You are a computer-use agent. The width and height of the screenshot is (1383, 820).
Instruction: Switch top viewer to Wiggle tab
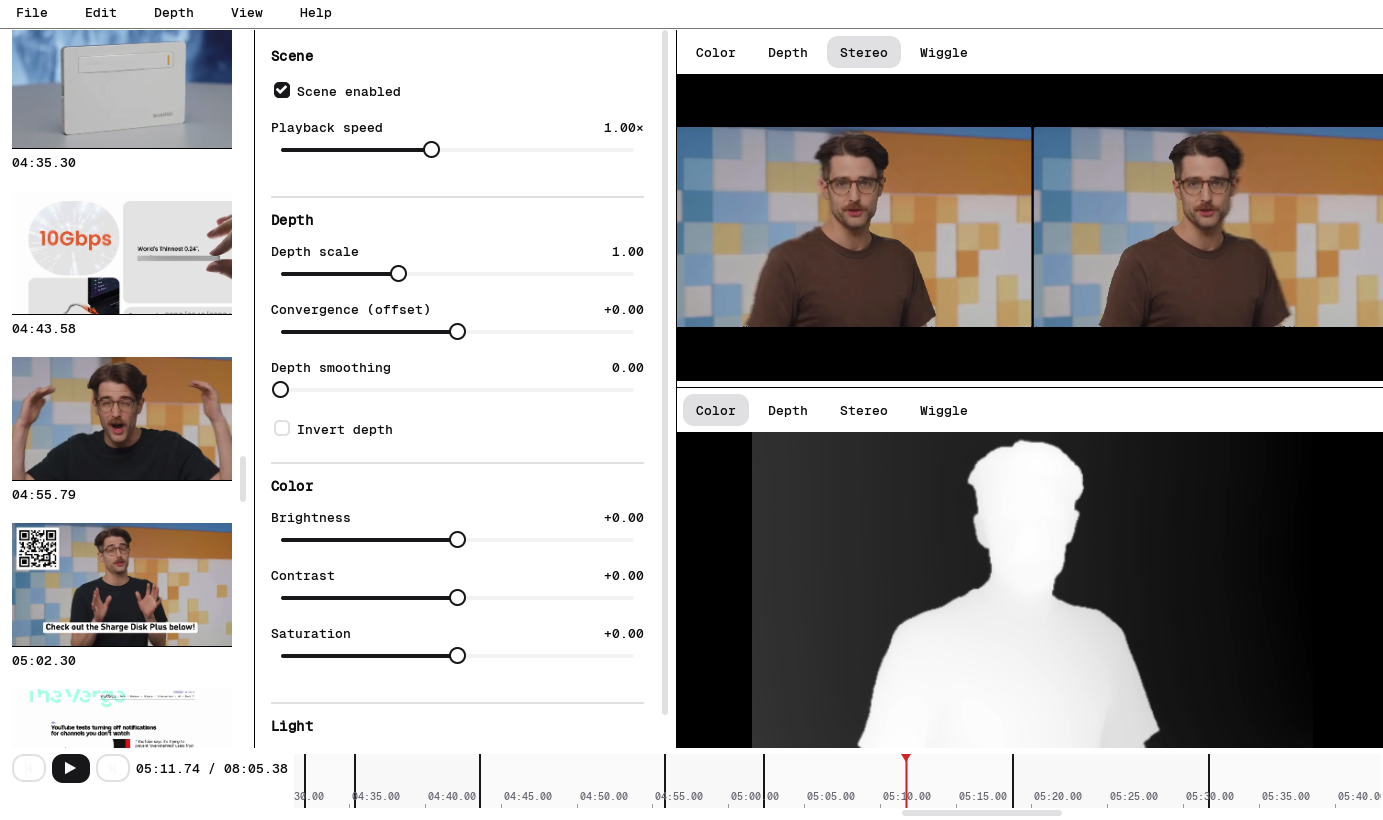point(944,52)
